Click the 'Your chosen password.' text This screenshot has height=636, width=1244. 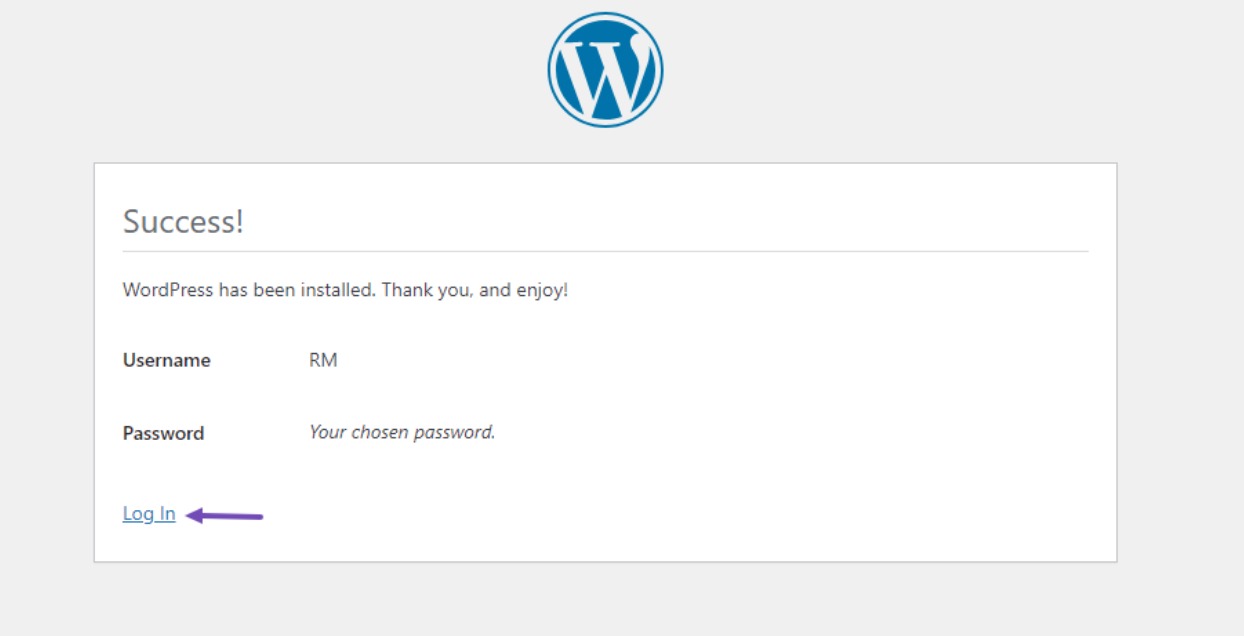[402, 433]
